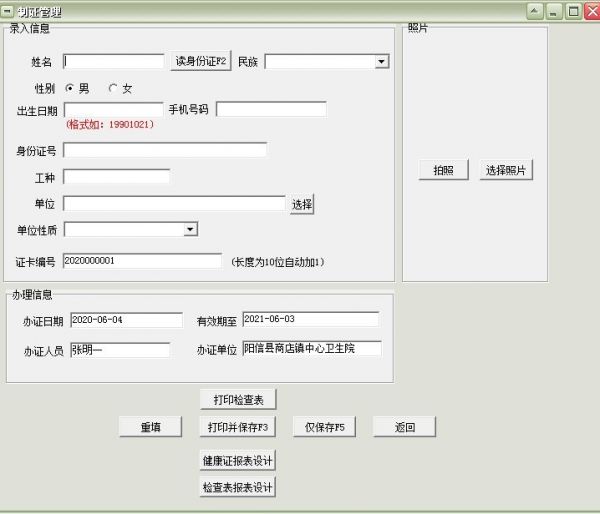This screenshot has height=514, width=600.
Task: Click the 工种 input field
Action: (116, 176)
